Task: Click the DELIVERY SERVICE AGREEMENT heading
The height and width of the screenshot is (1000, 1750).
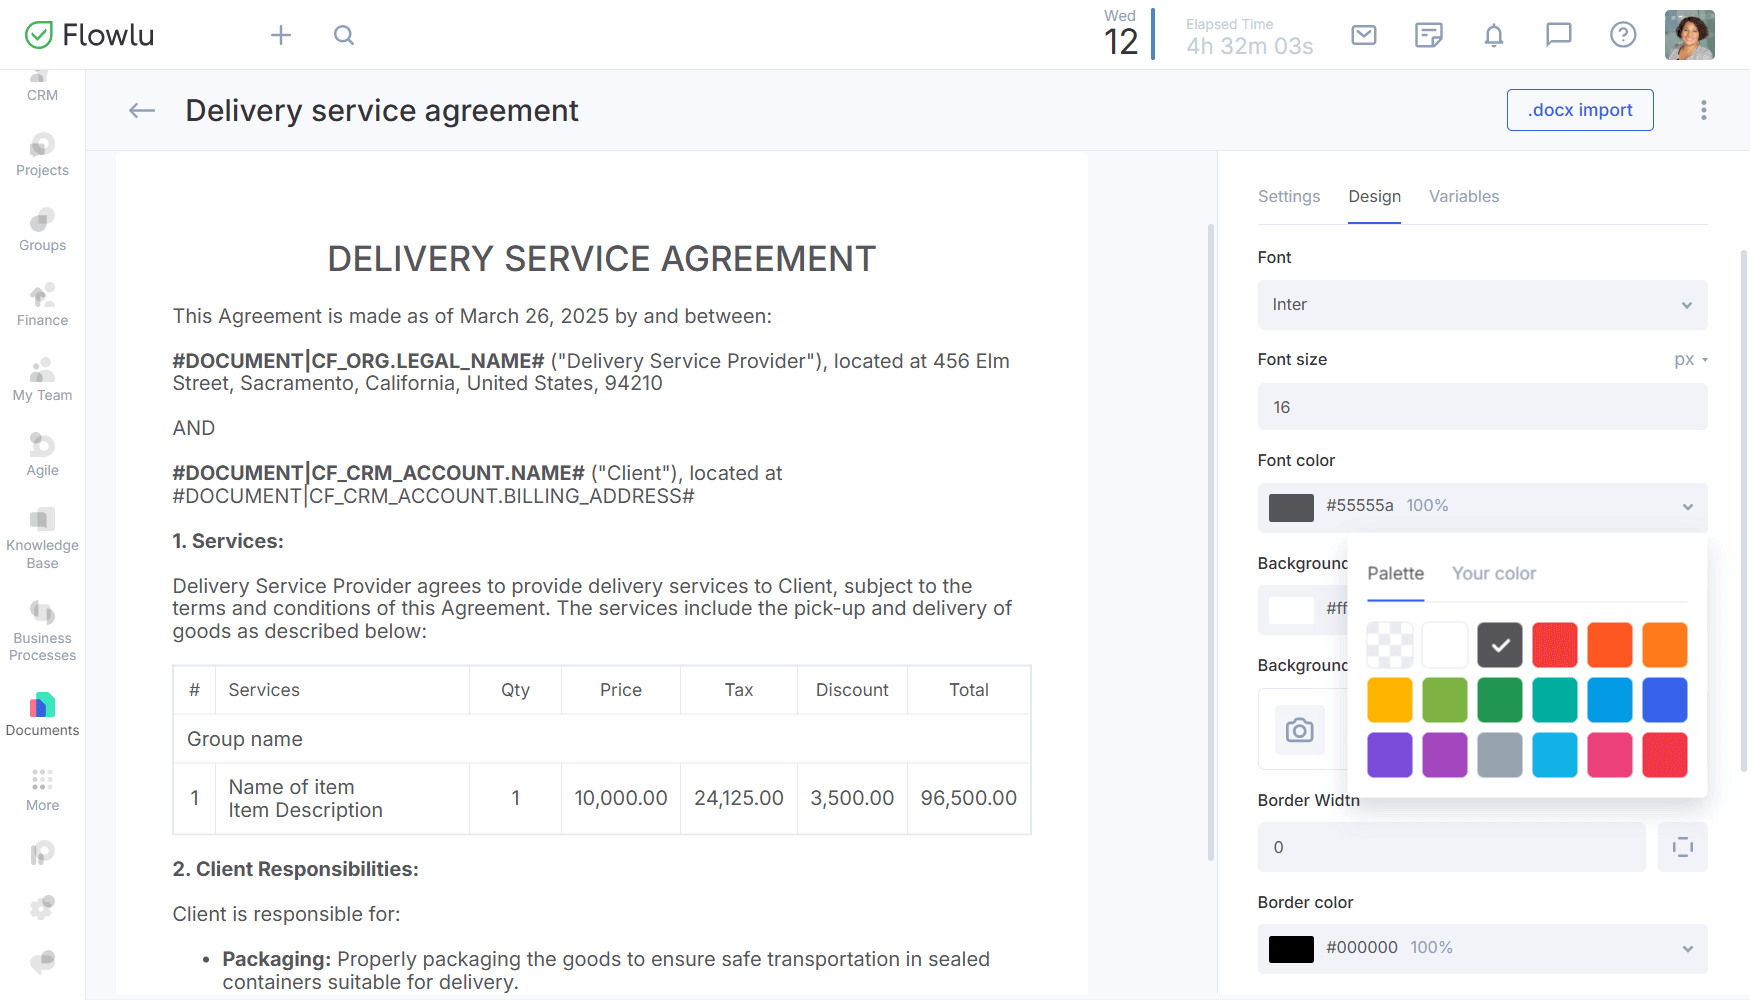Action: click(602, 259)
